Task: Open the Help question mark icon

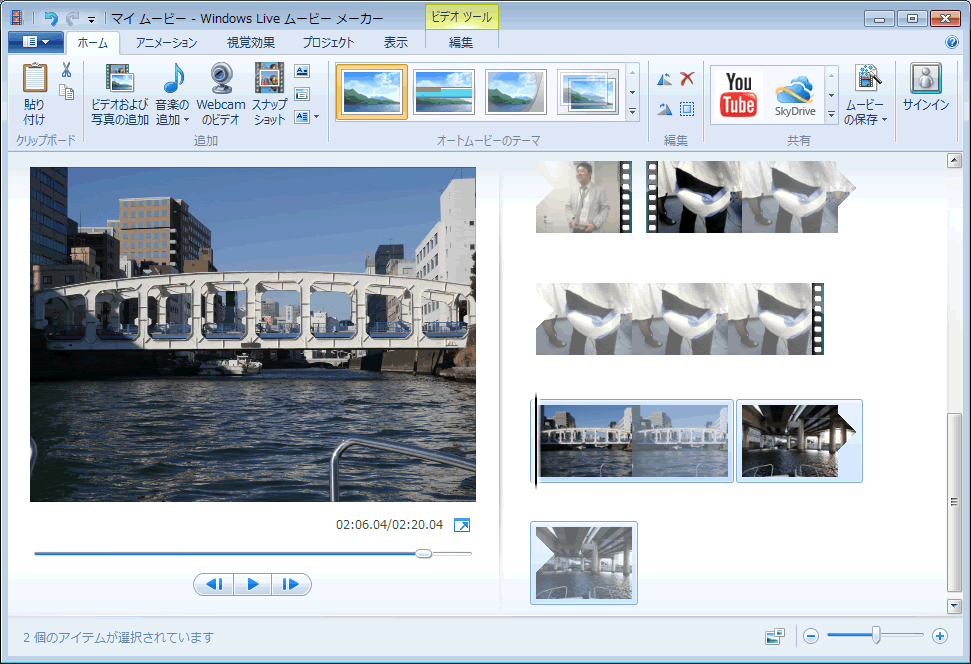Action: (x=952, y=42)
